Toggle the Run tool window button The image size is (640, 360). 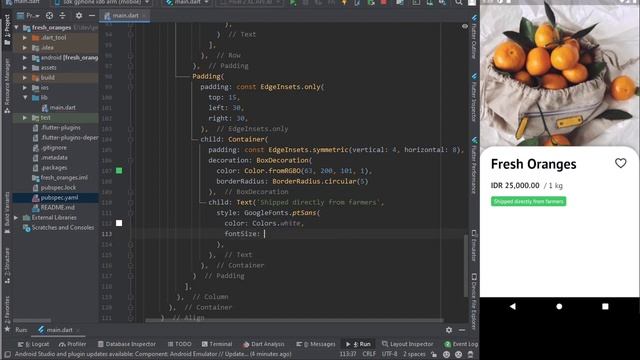[x=358, y=344]
